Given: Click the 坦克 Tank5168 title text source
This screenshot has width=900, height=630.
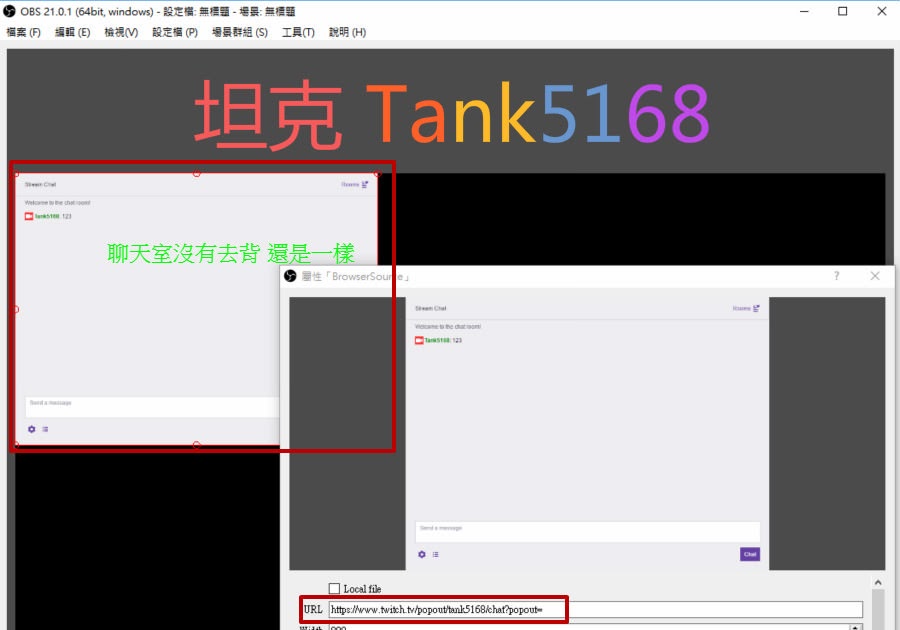Looking at the screenshot, I should 452,114.
